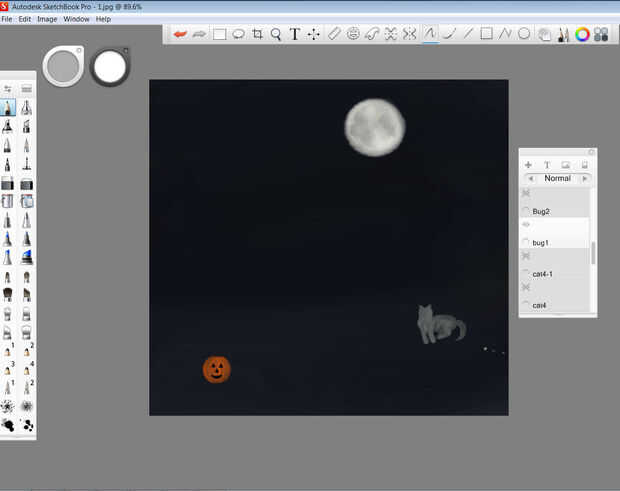
Task: Choose the Zoom magnifier tool
Action: [x=276, y=34]
